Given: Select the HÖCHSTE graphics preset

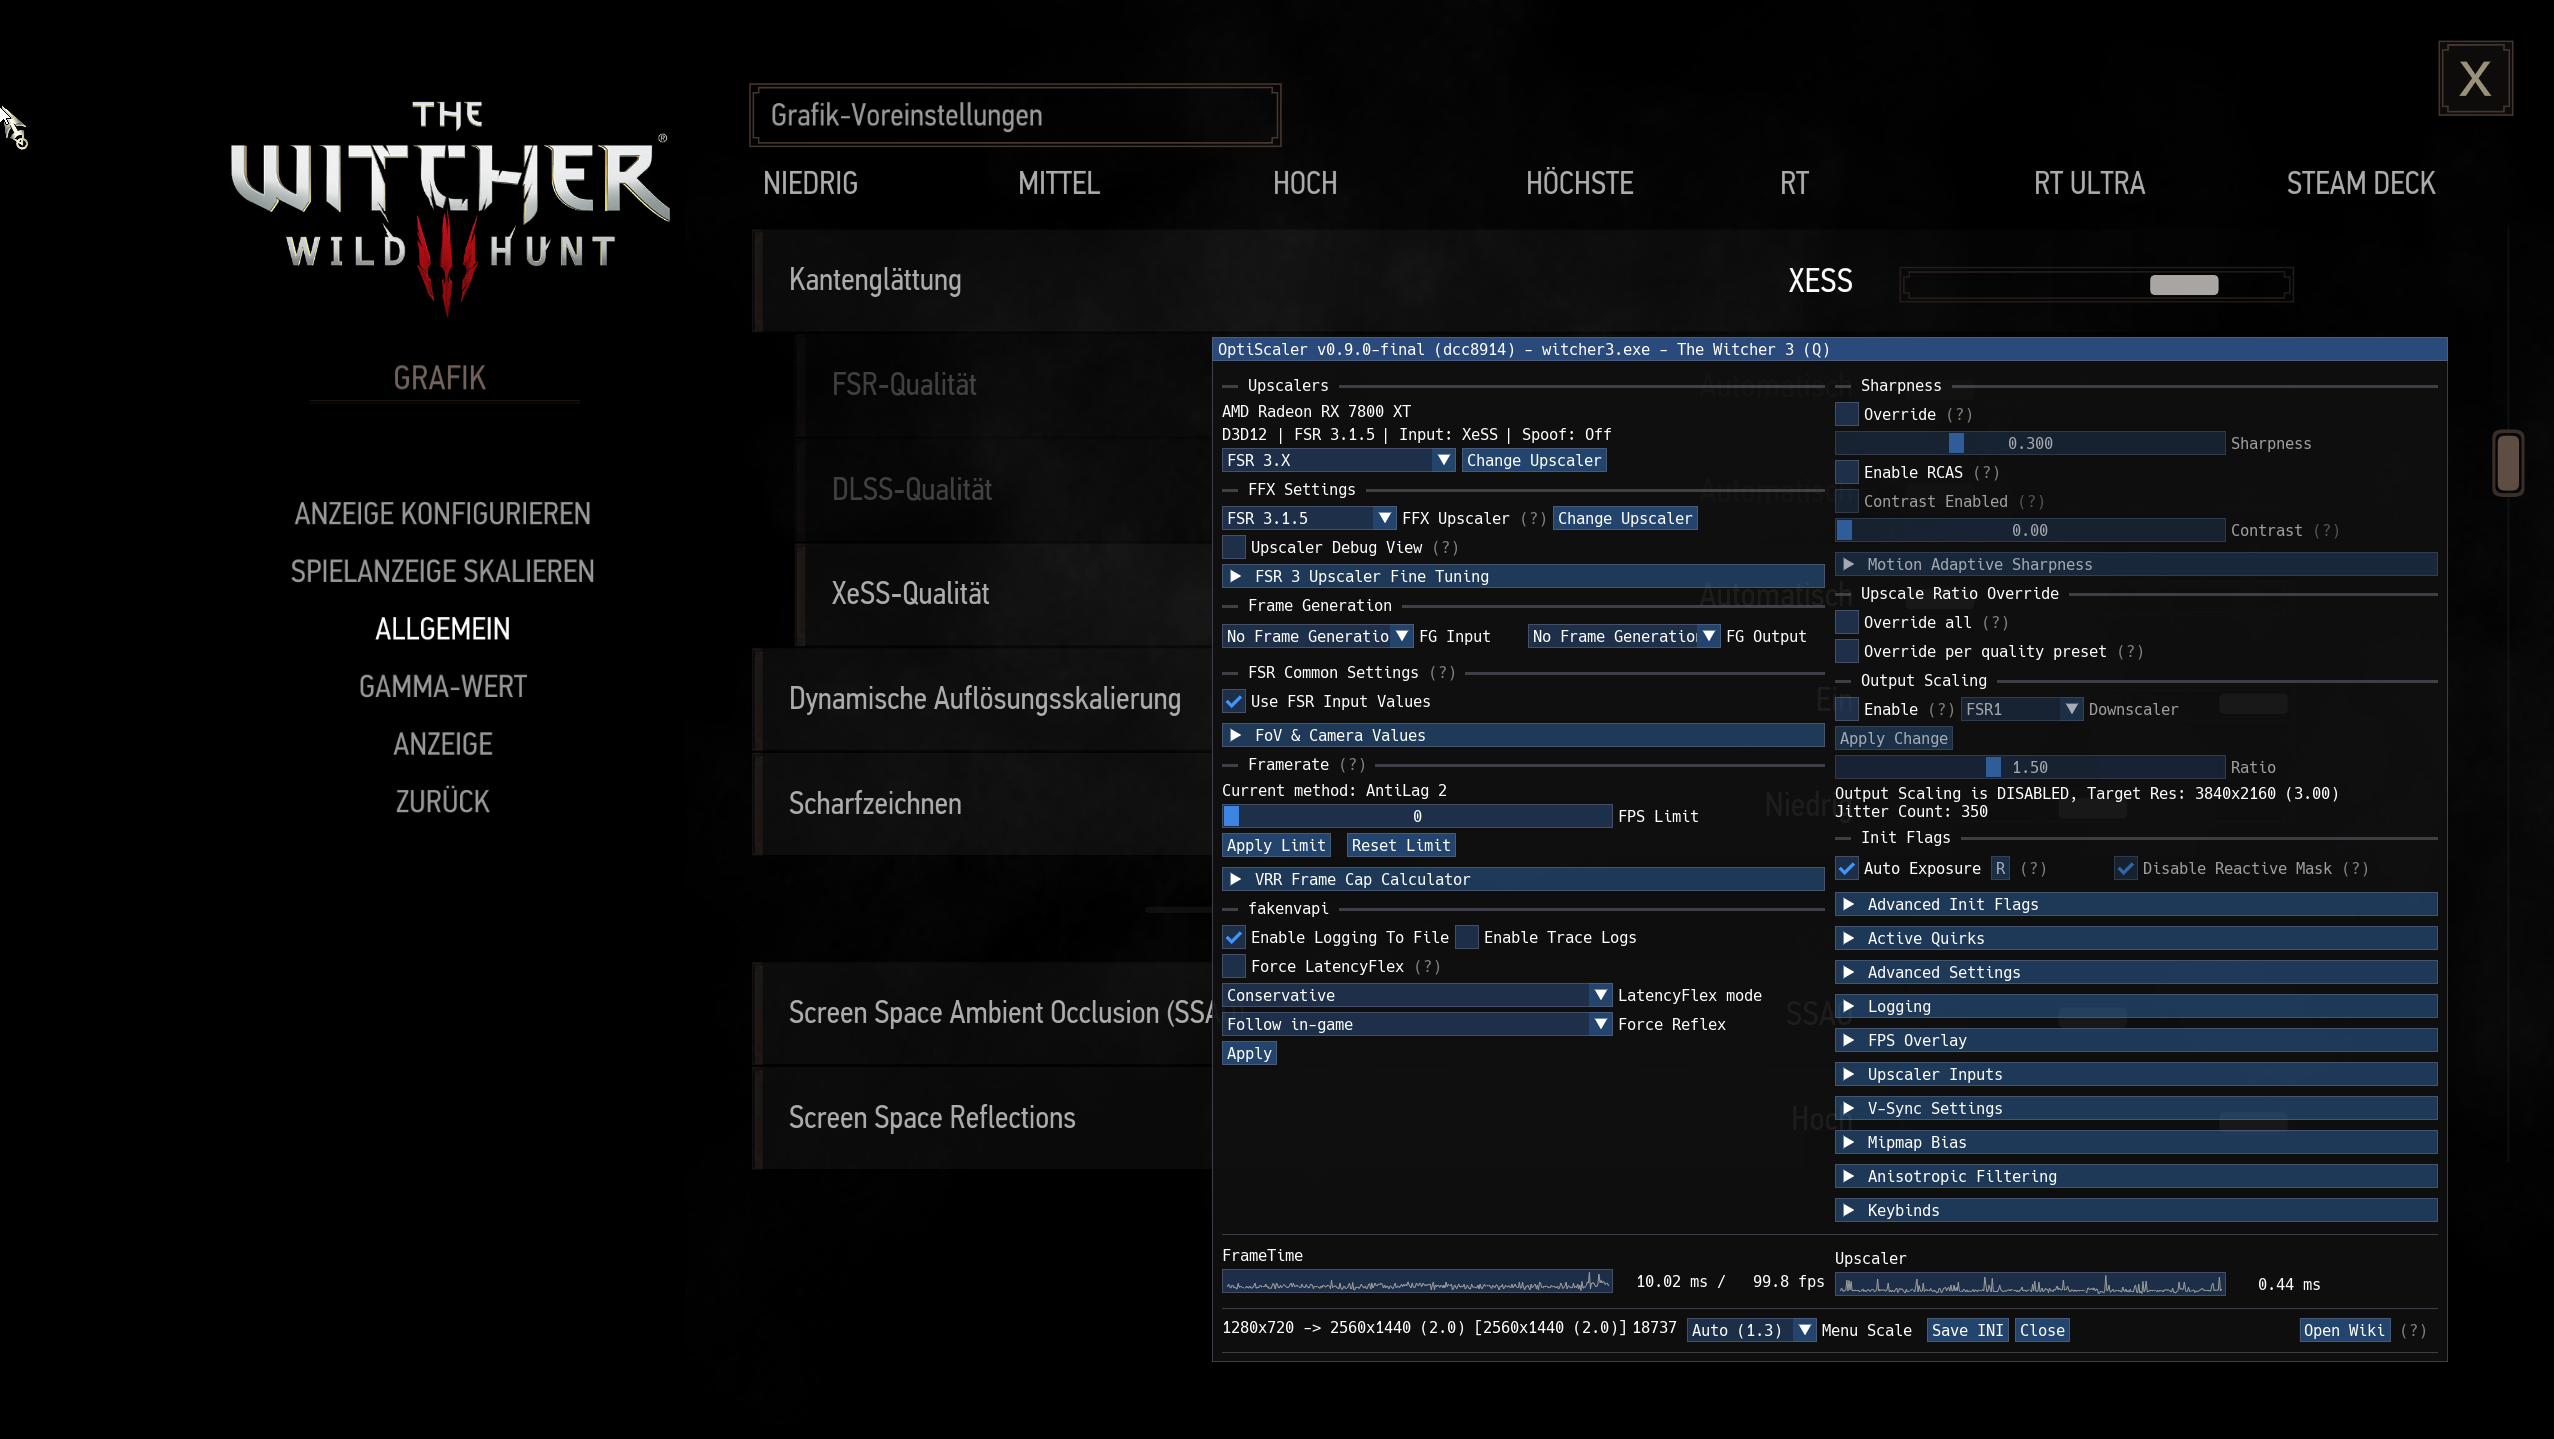Looking at the screenshot, I should pos(1579,183).
